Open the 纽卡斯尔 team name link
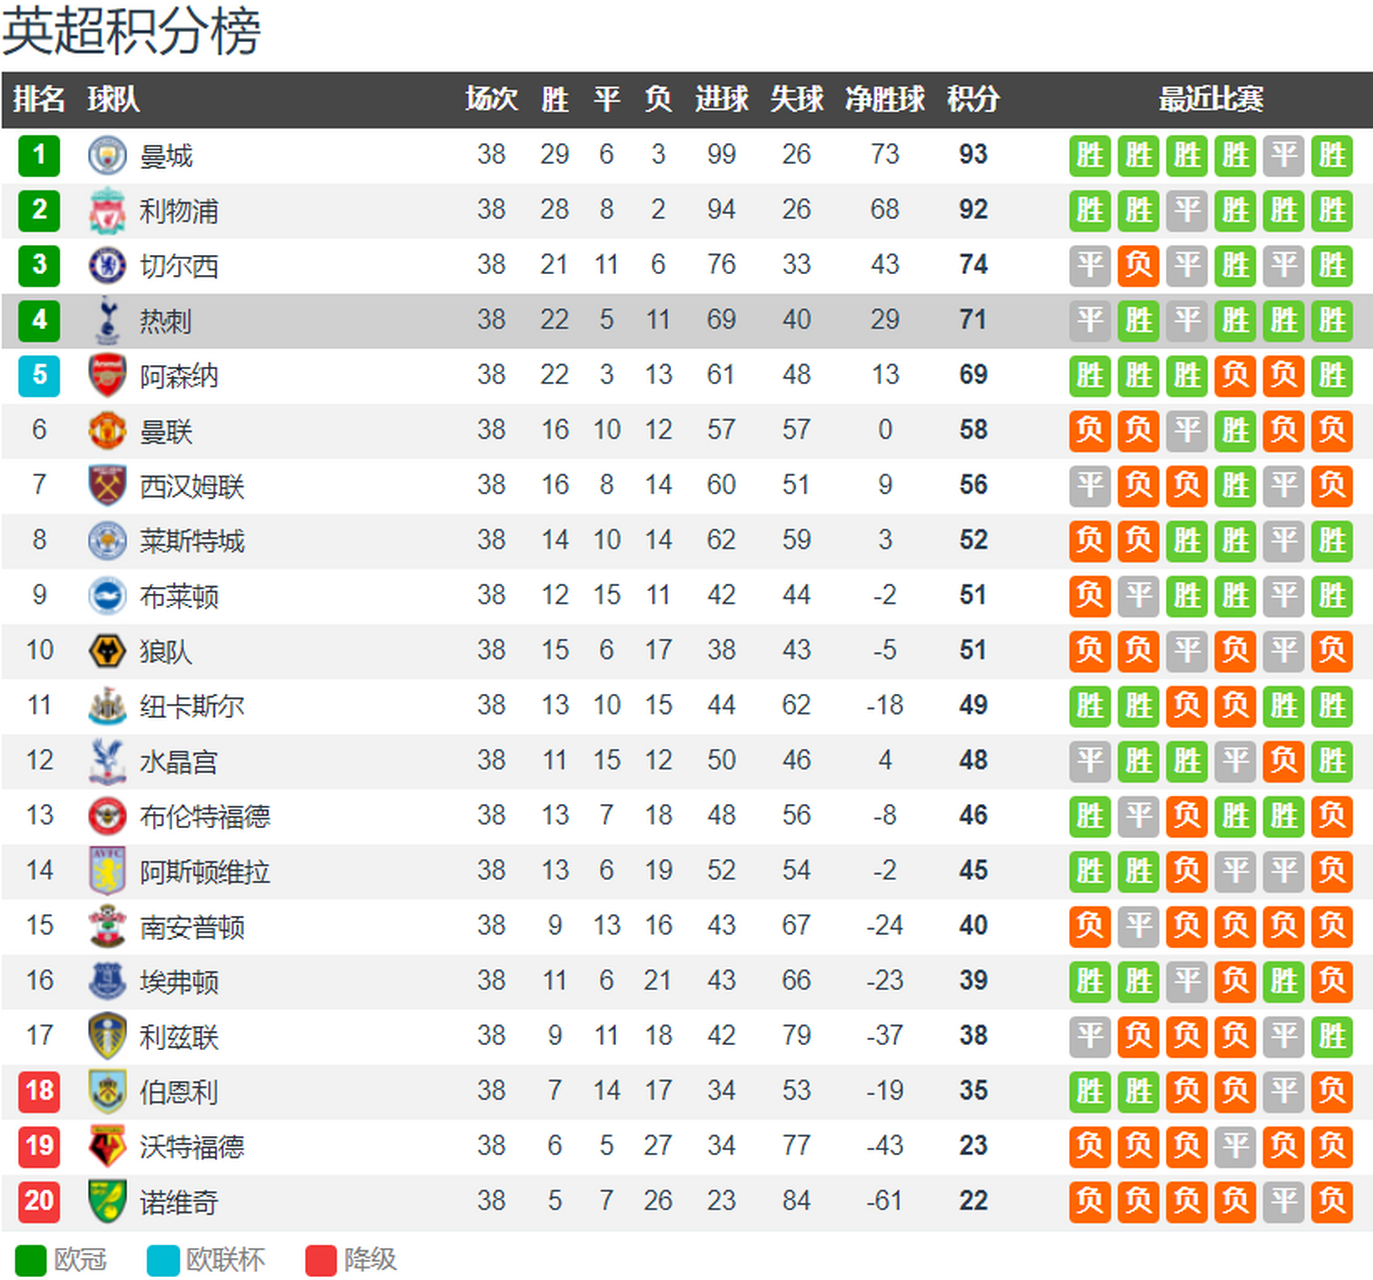Viewport: 1373px width, 1280px height. click(x=192, y=707)
